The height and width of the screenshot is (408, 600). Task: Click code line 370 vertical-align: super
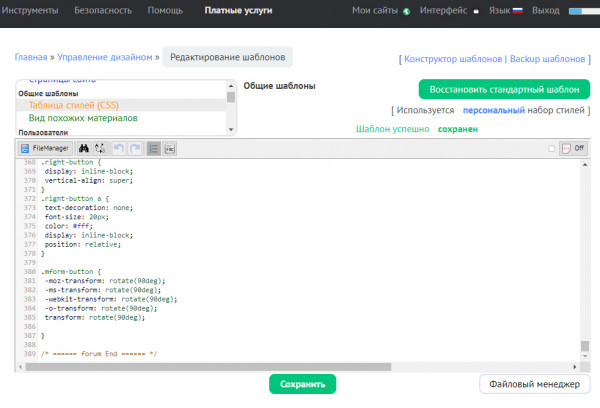pyautogui.click(x=89, y=180)
